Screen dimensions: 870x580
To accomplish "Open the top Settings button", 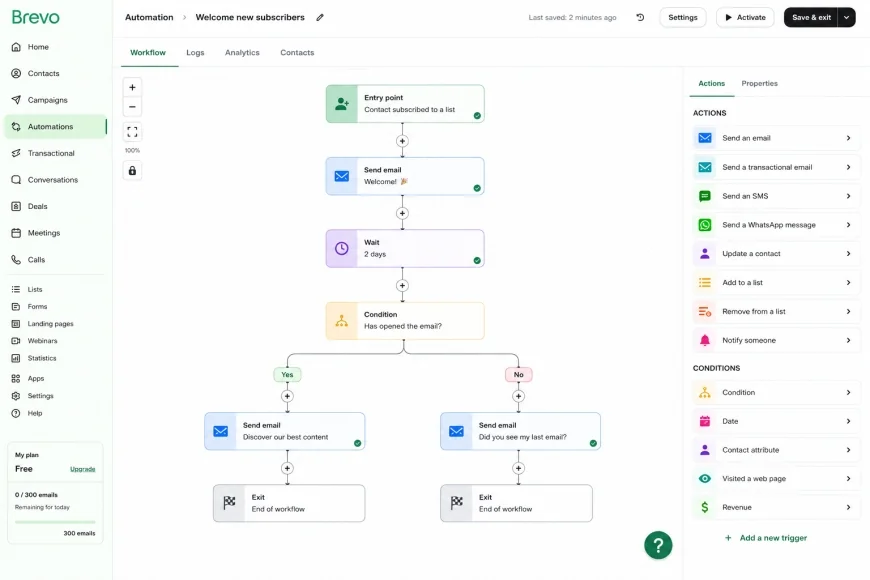I will [682, 17].
